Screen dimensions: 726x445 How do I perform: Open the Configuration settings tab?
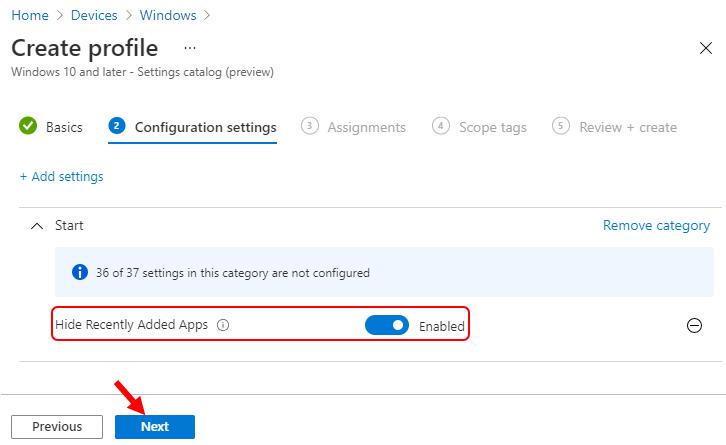coord(206,127)
